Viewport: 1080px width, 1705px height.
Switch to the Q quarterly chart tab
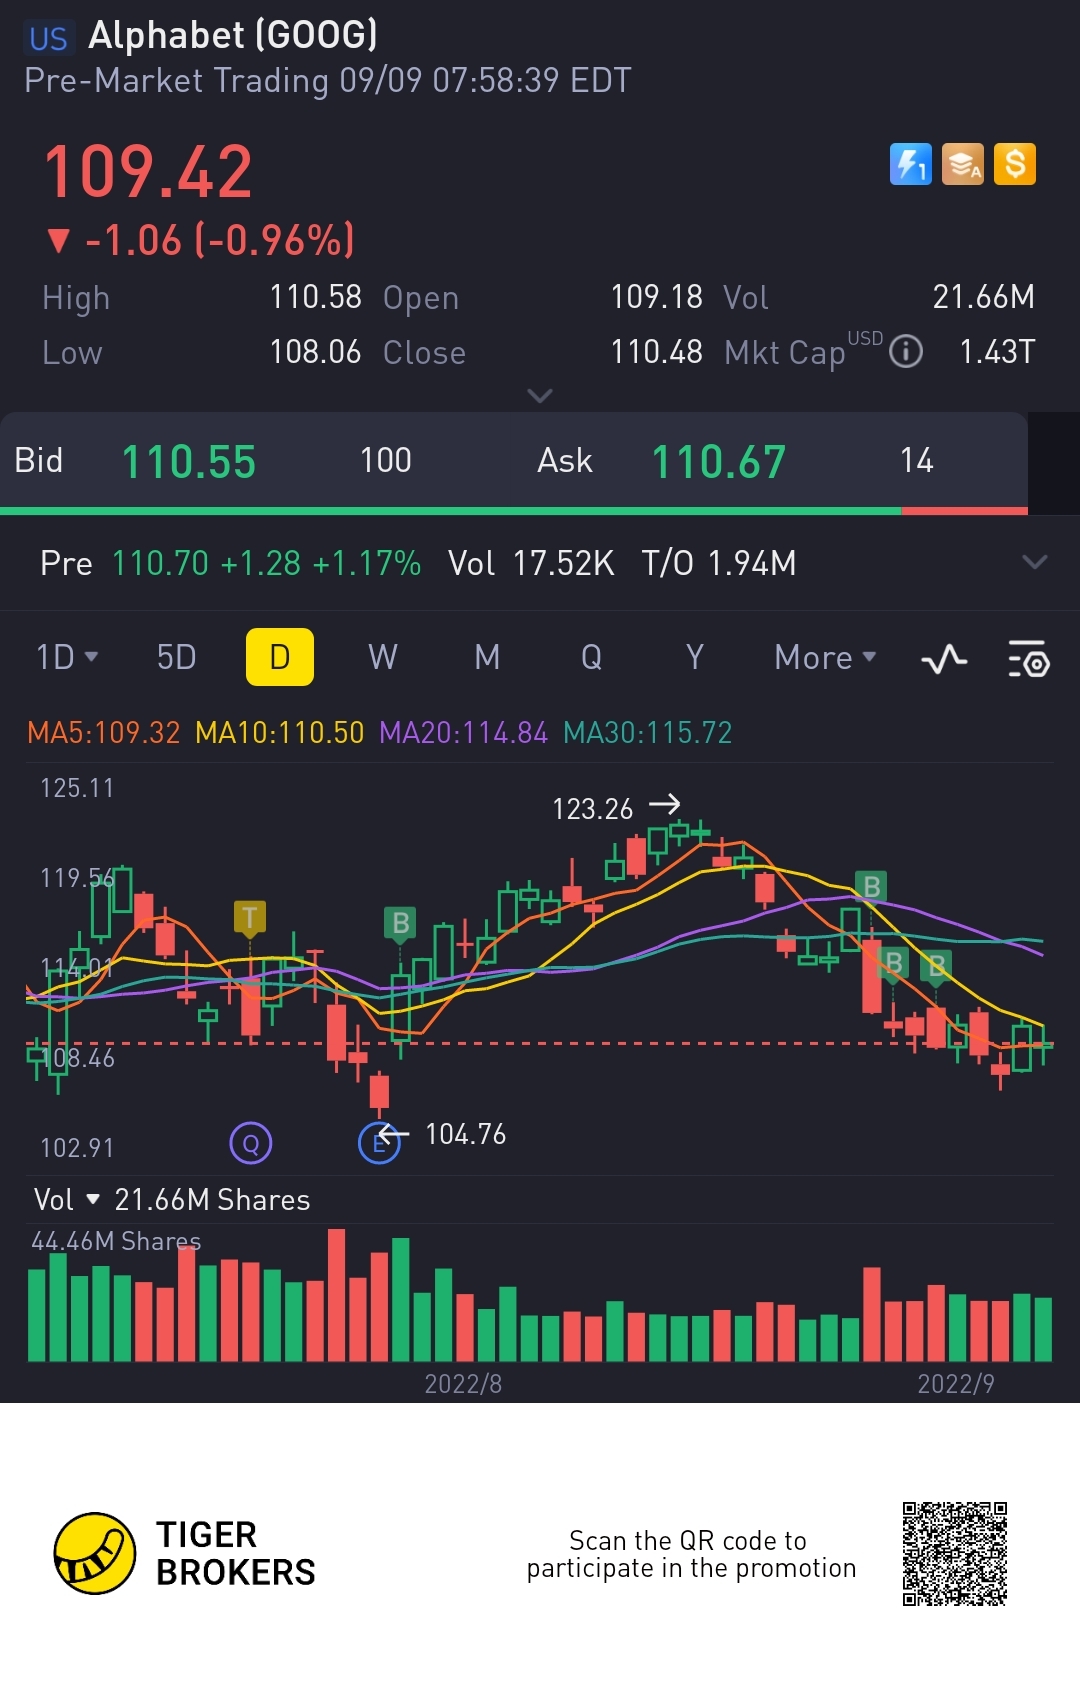(x=591, y=657)
